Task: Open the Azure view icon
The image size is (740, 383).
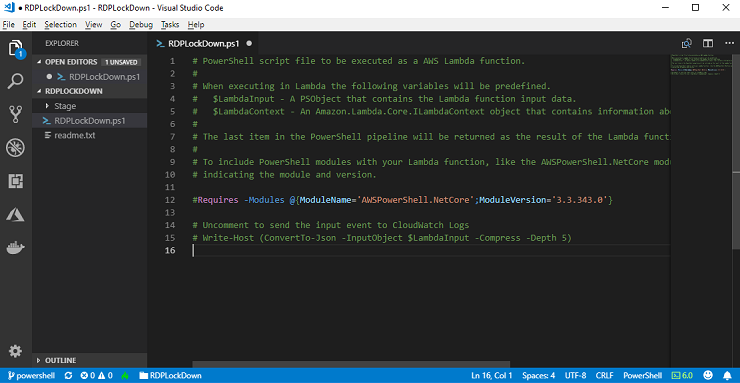Action: 16,215
